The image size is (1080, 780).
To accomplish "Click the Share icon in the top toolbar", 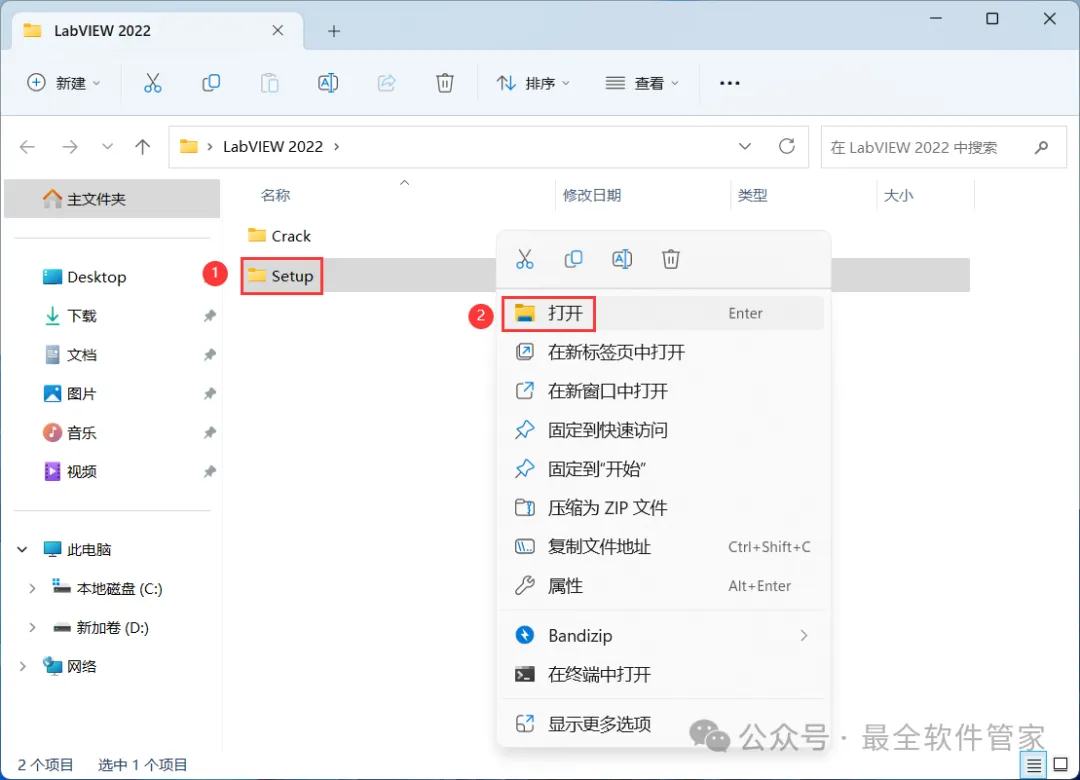I will tap(386, 83).
